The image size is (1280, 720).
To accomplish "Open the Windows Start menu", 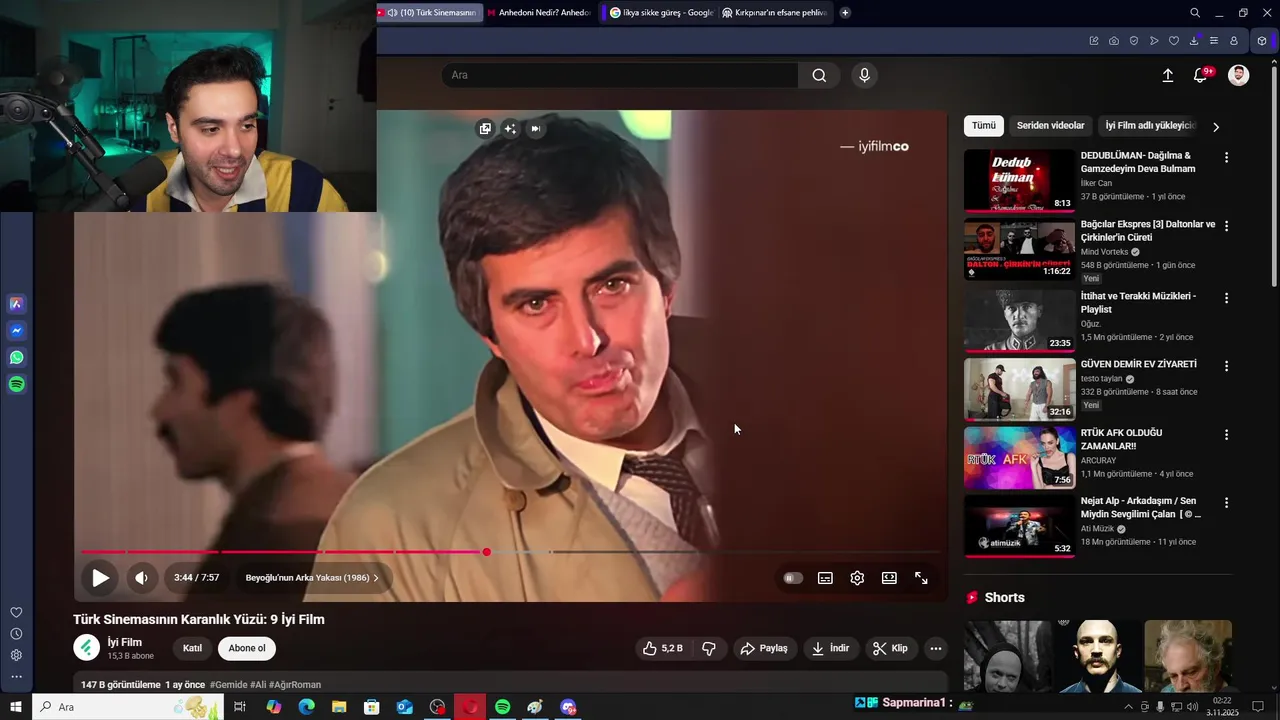I will click(16, 707).
